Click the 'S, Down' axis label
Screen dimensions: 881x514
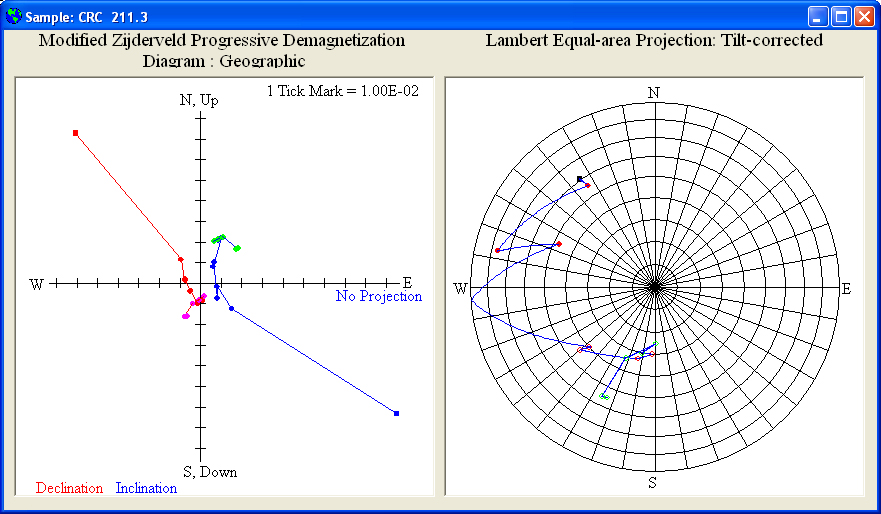210,472
